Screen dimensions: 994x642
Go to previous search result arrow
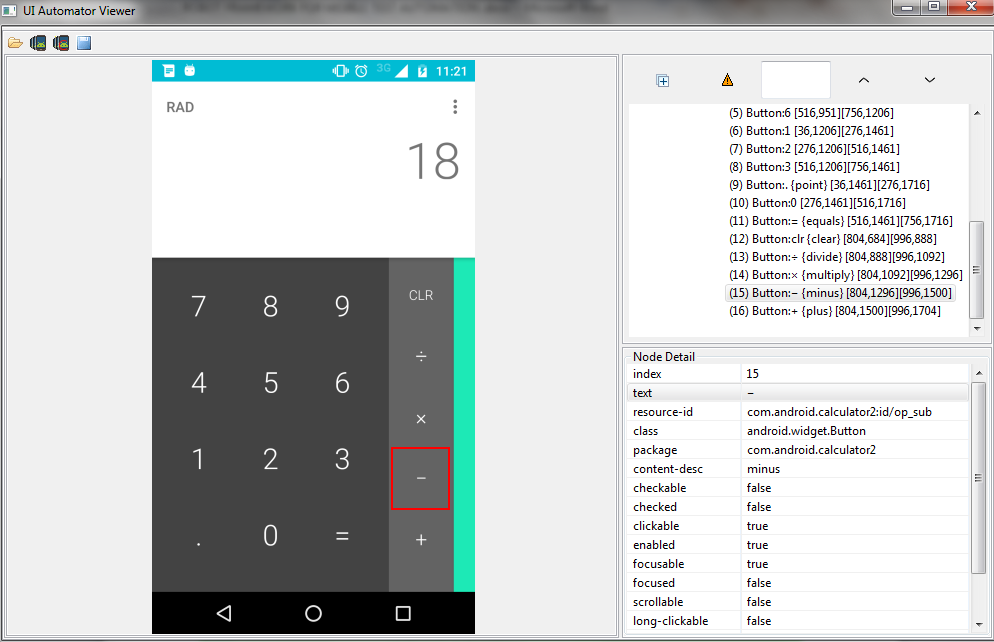(864, 80)
